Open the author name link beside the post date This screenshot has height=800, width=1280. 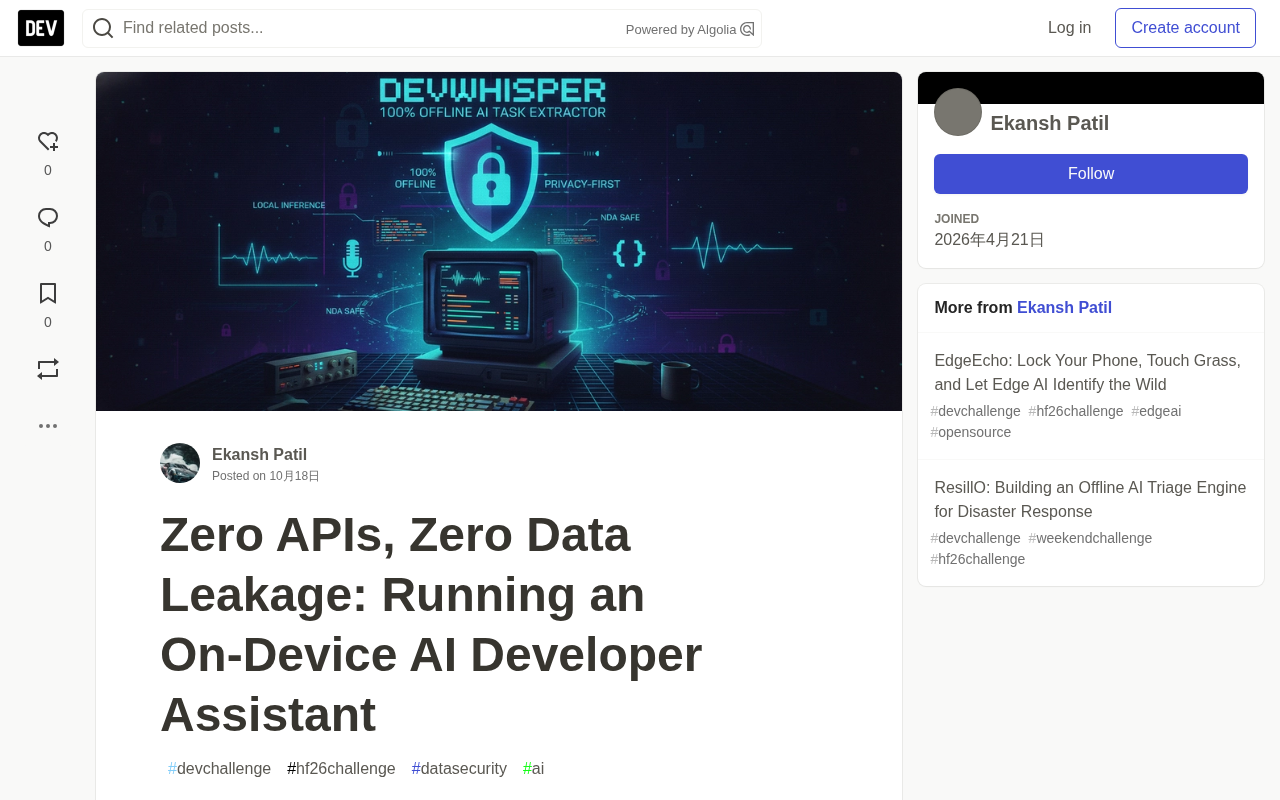coord(259,455)
